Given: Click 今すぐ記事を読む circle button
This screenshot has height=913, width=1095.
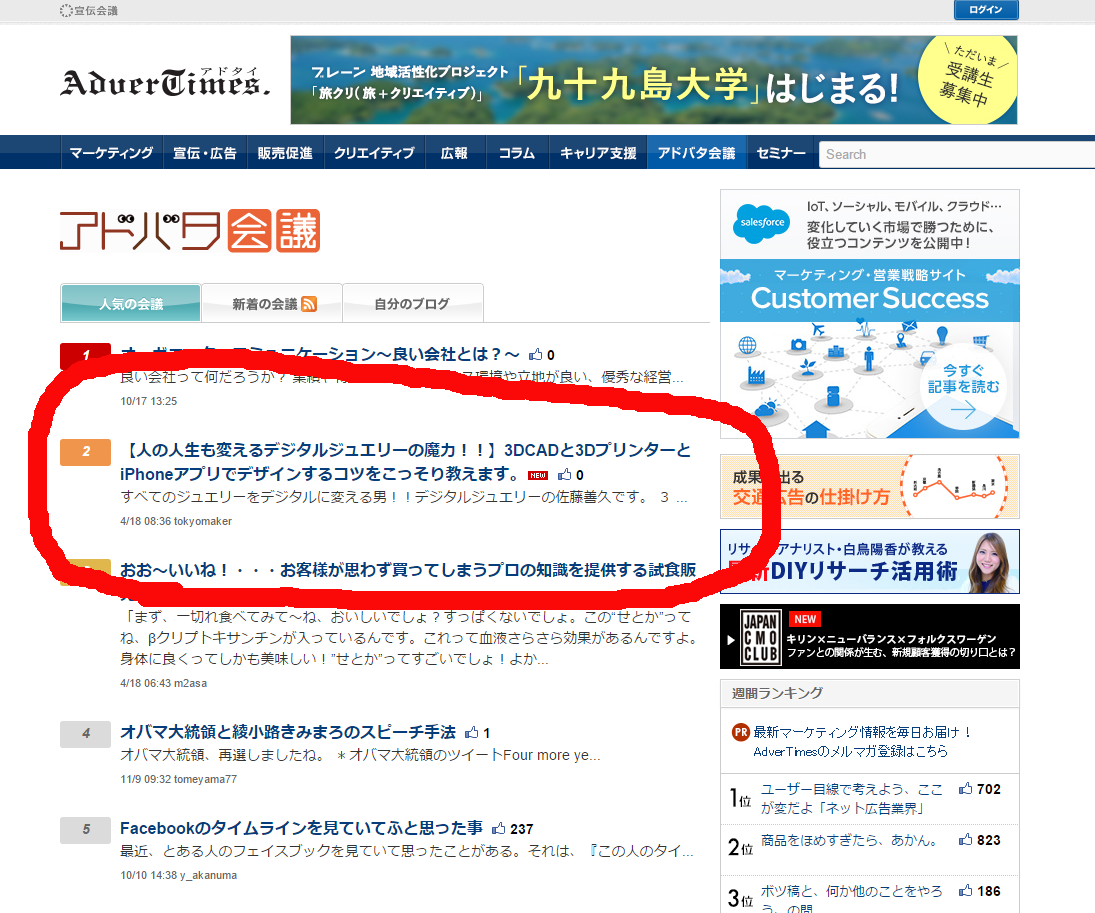Looking at the screenshot, I should [x=963, y=388].
